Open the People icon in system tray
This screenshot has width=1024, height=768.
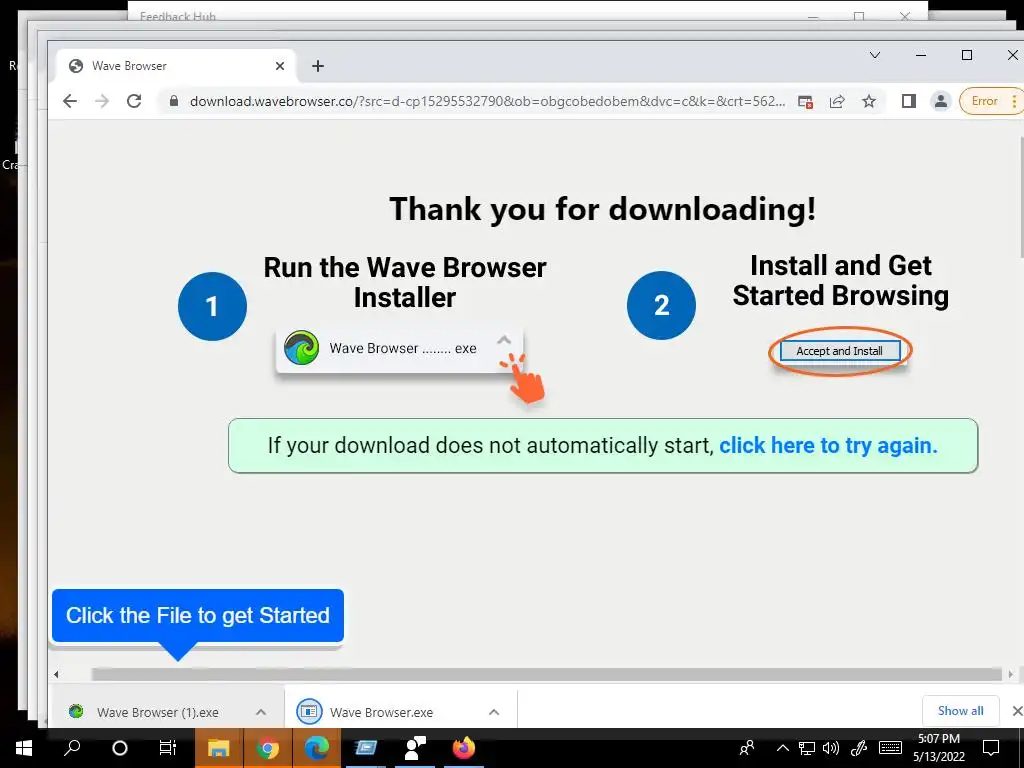(746, 748)
